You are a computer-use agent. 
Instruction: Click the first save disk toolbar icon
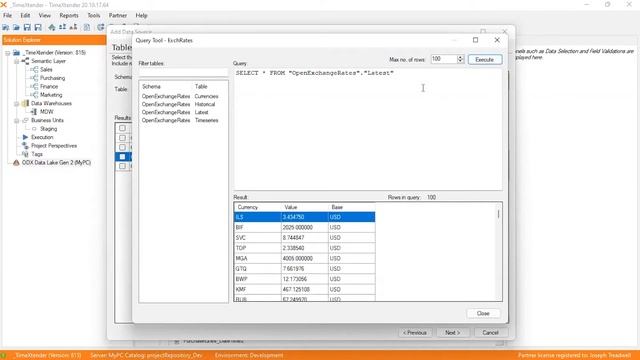click(x=27, y=27)
